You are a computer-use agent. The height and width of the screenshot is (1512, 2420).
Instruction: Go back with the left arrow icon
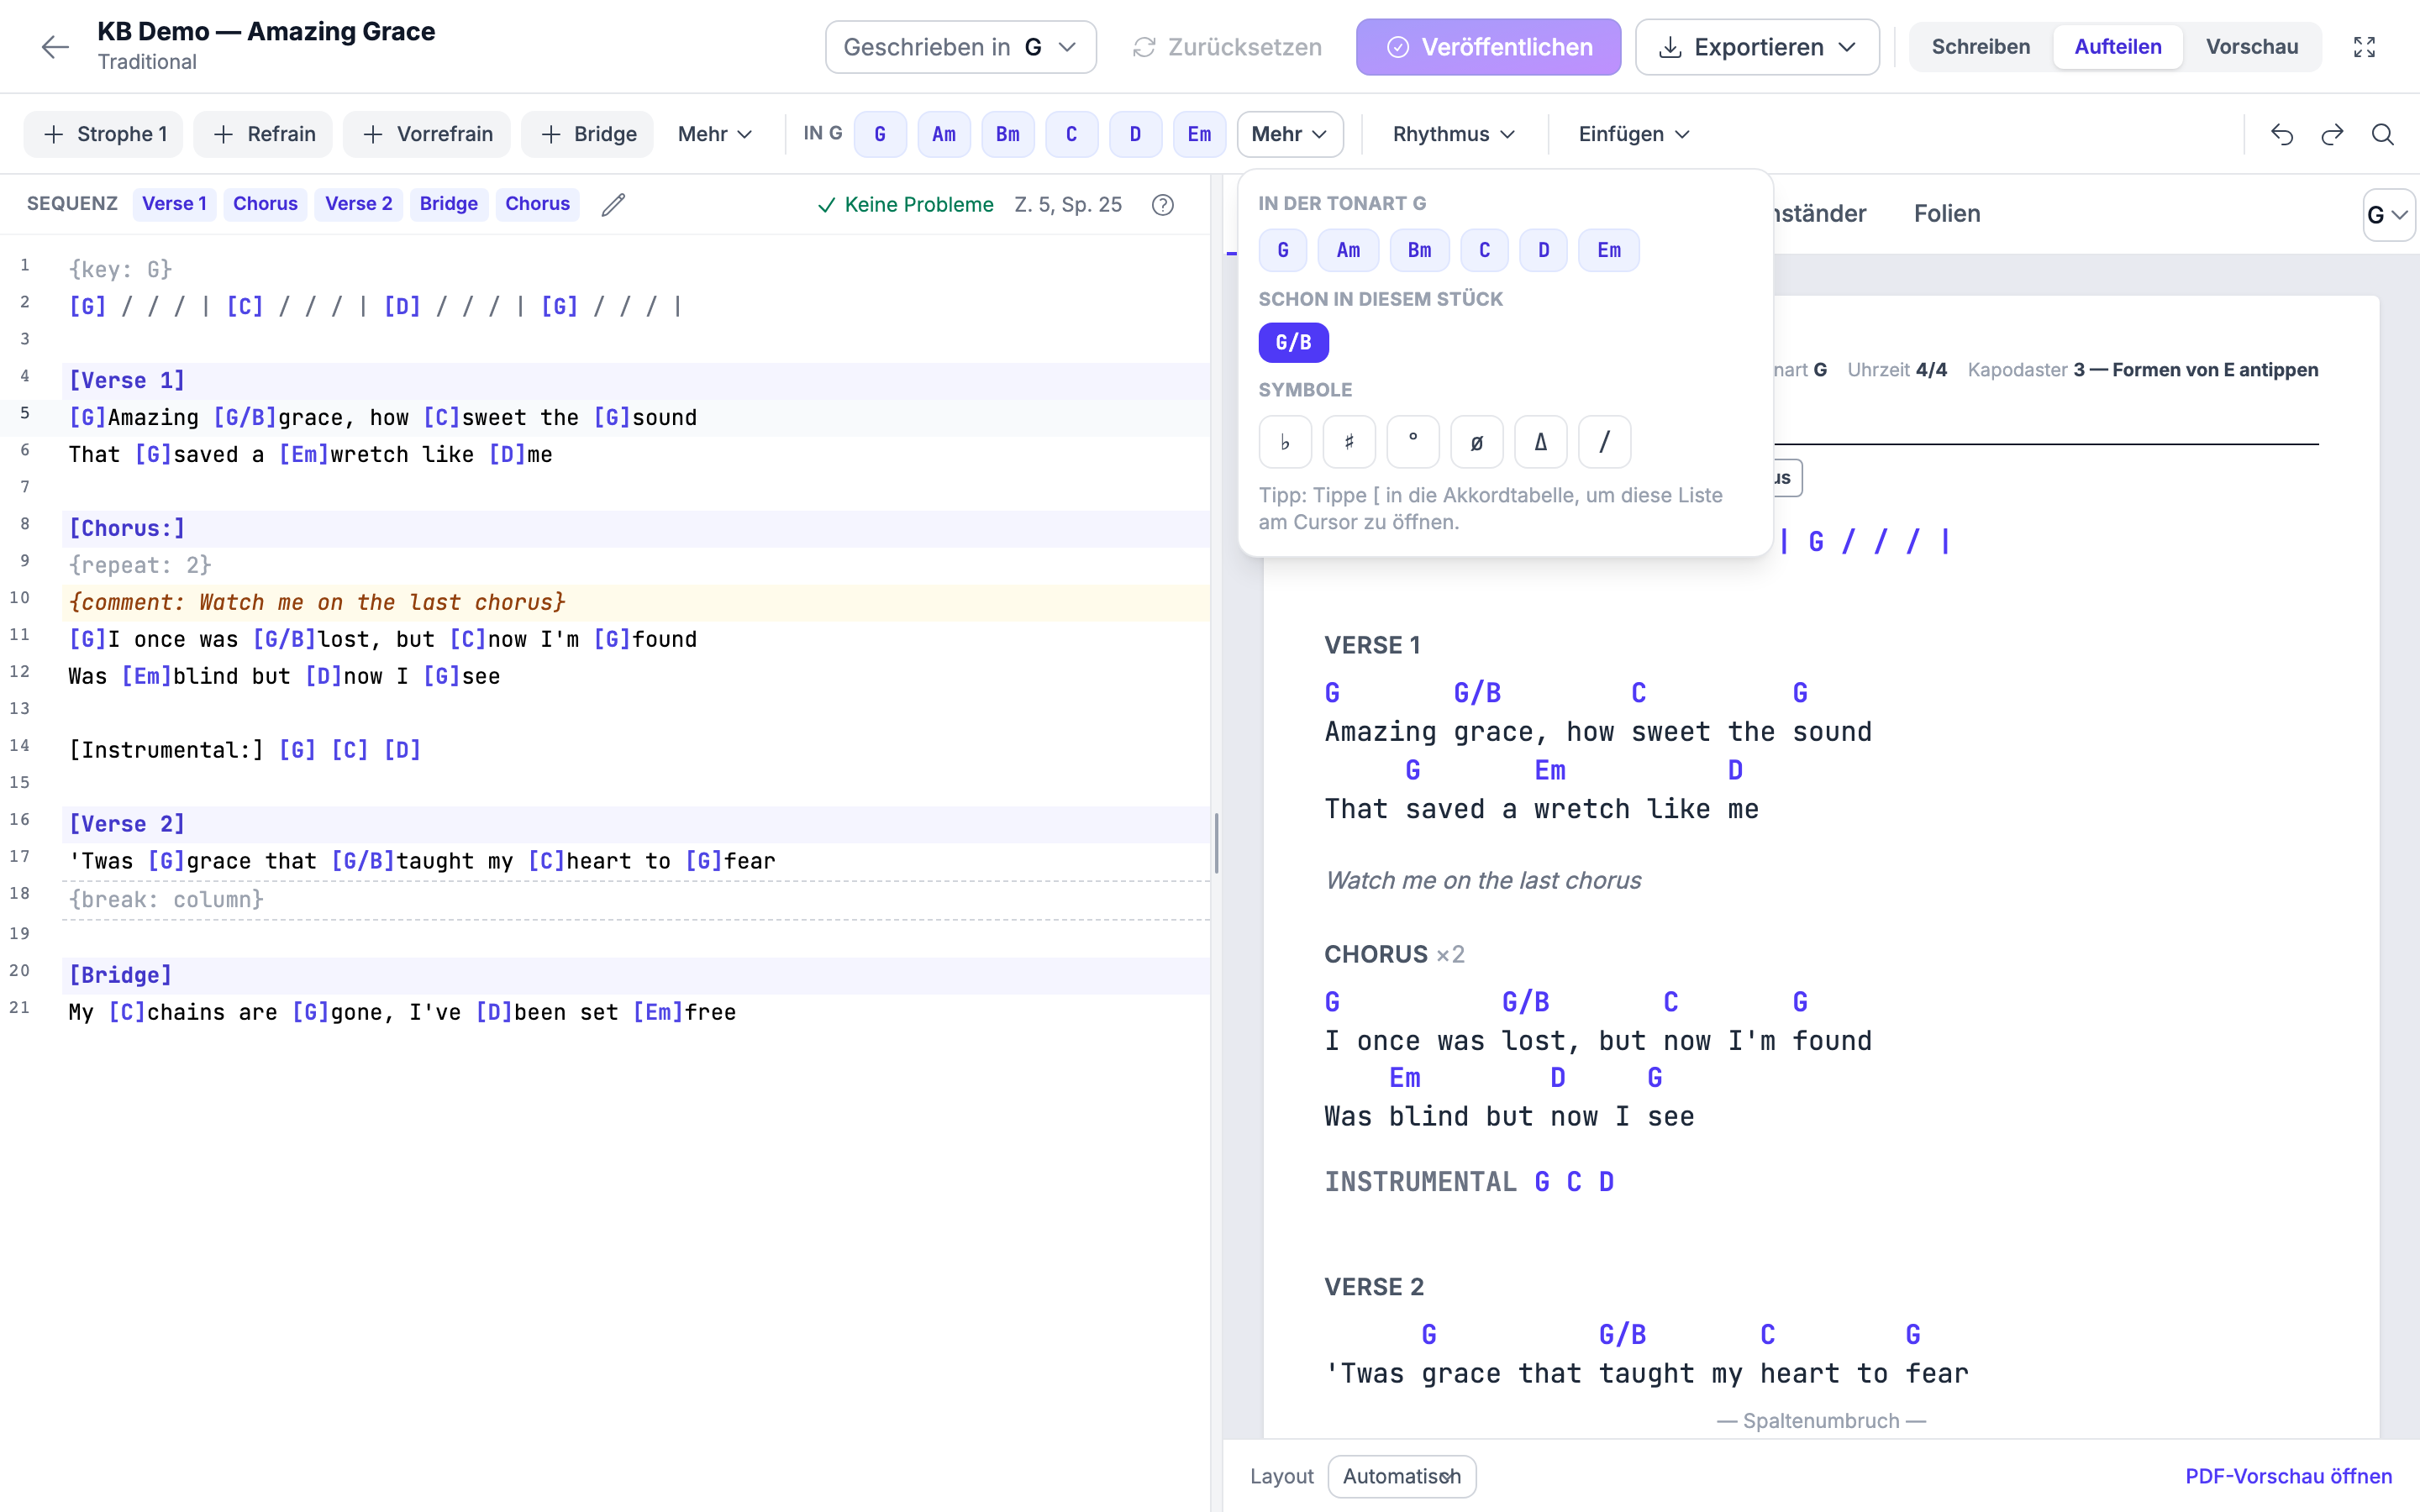[x=55, y=47]
